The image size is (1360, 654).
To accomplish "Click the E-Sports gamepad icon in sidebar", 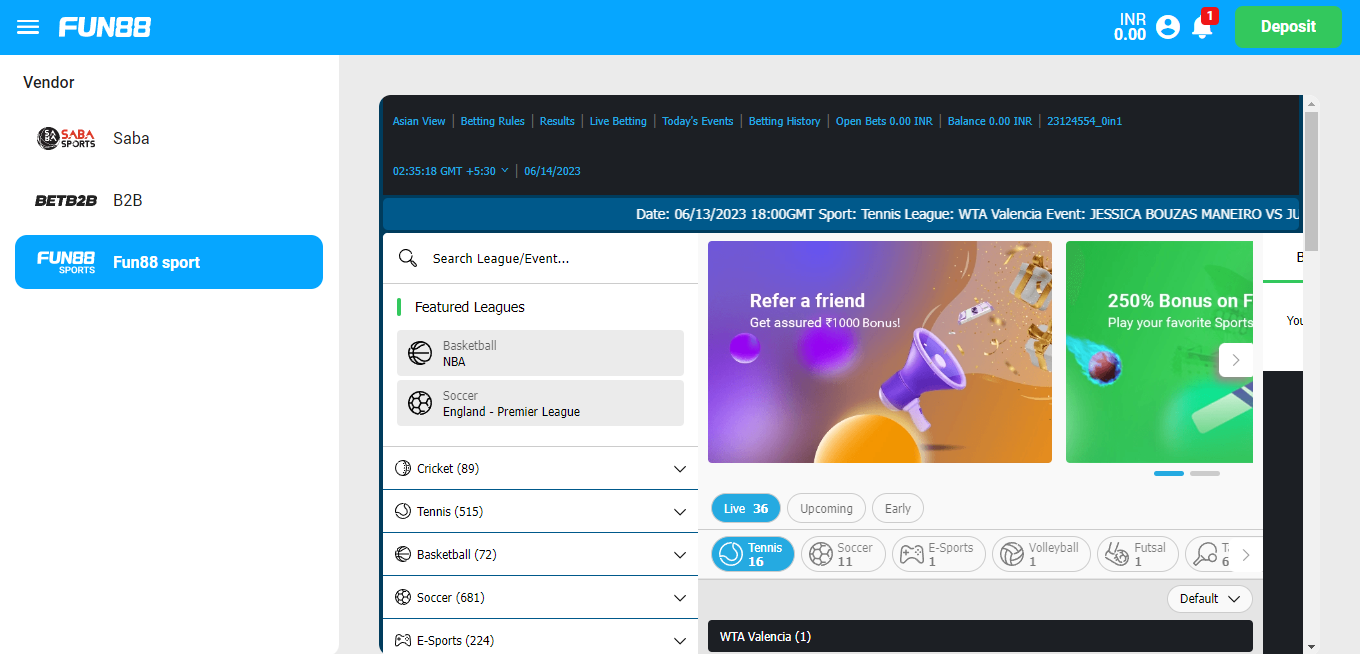I will coord(403,640).
